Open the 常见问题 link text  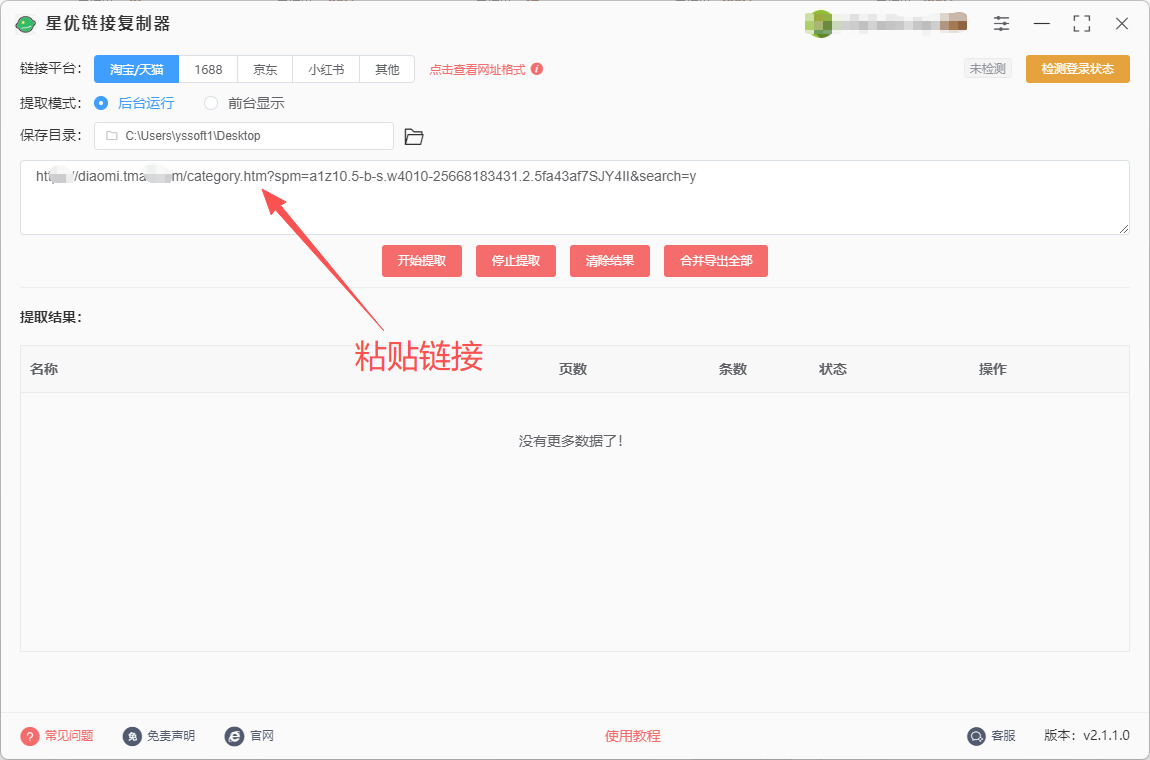(x=69, y=736)
